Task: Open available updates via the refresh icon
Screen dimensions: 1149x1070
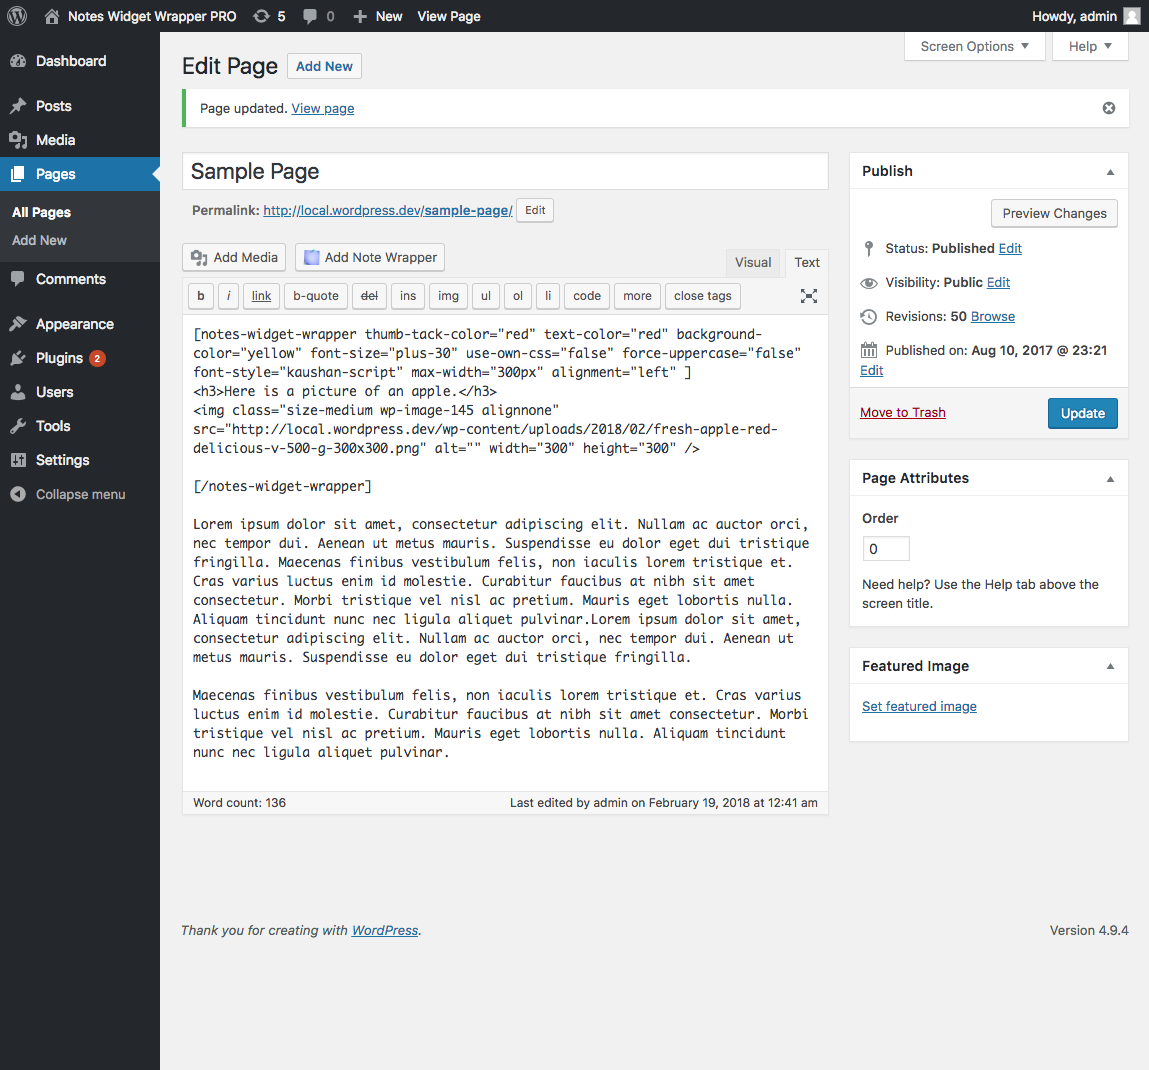Action: (261, 16)
